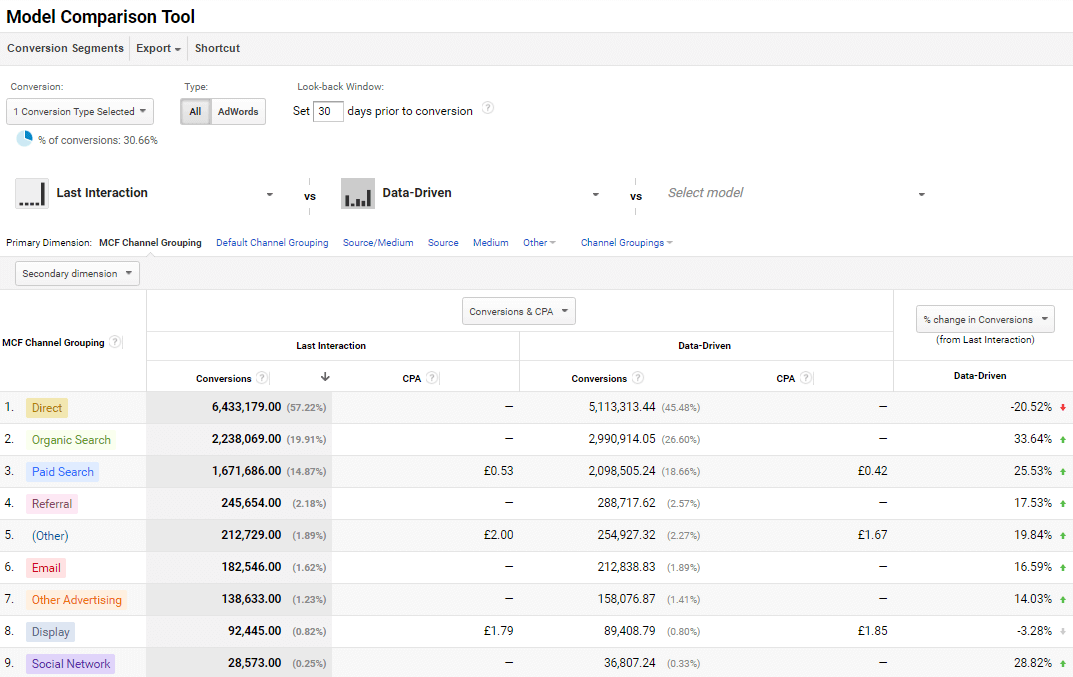Switch to Source dimension

443,243
